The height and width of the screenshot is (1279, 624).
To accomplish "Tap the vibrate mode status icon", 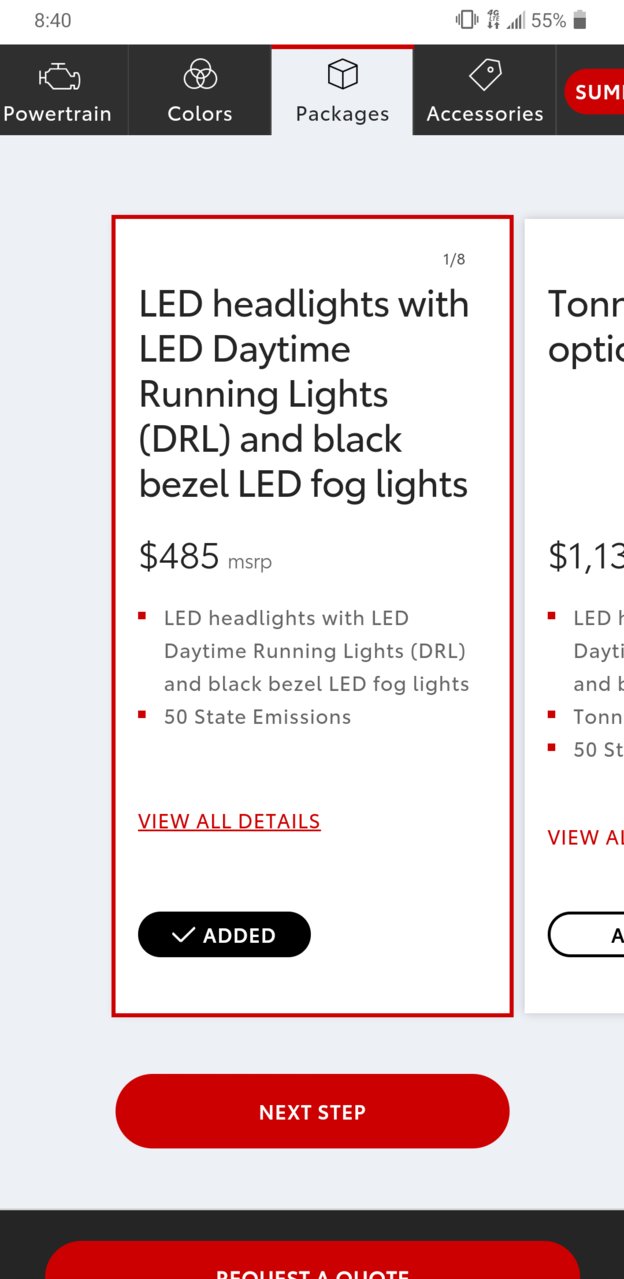I will click(467, 20).
